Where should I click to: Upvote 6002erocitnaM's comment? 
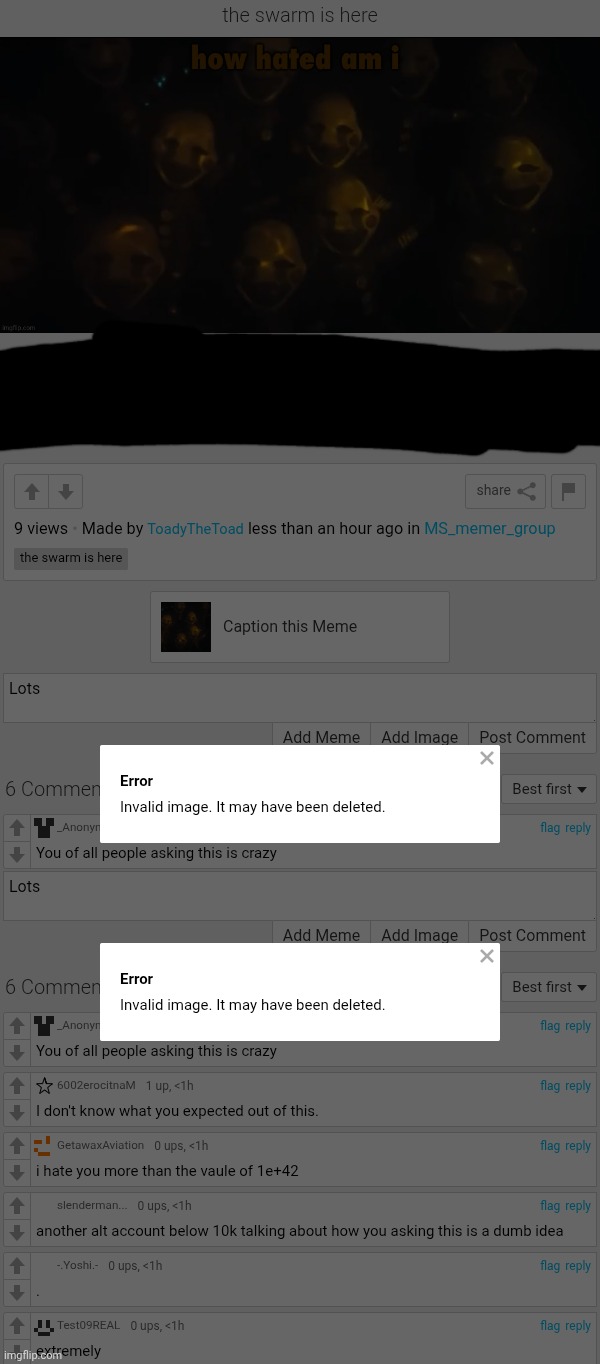(17, 1086)
